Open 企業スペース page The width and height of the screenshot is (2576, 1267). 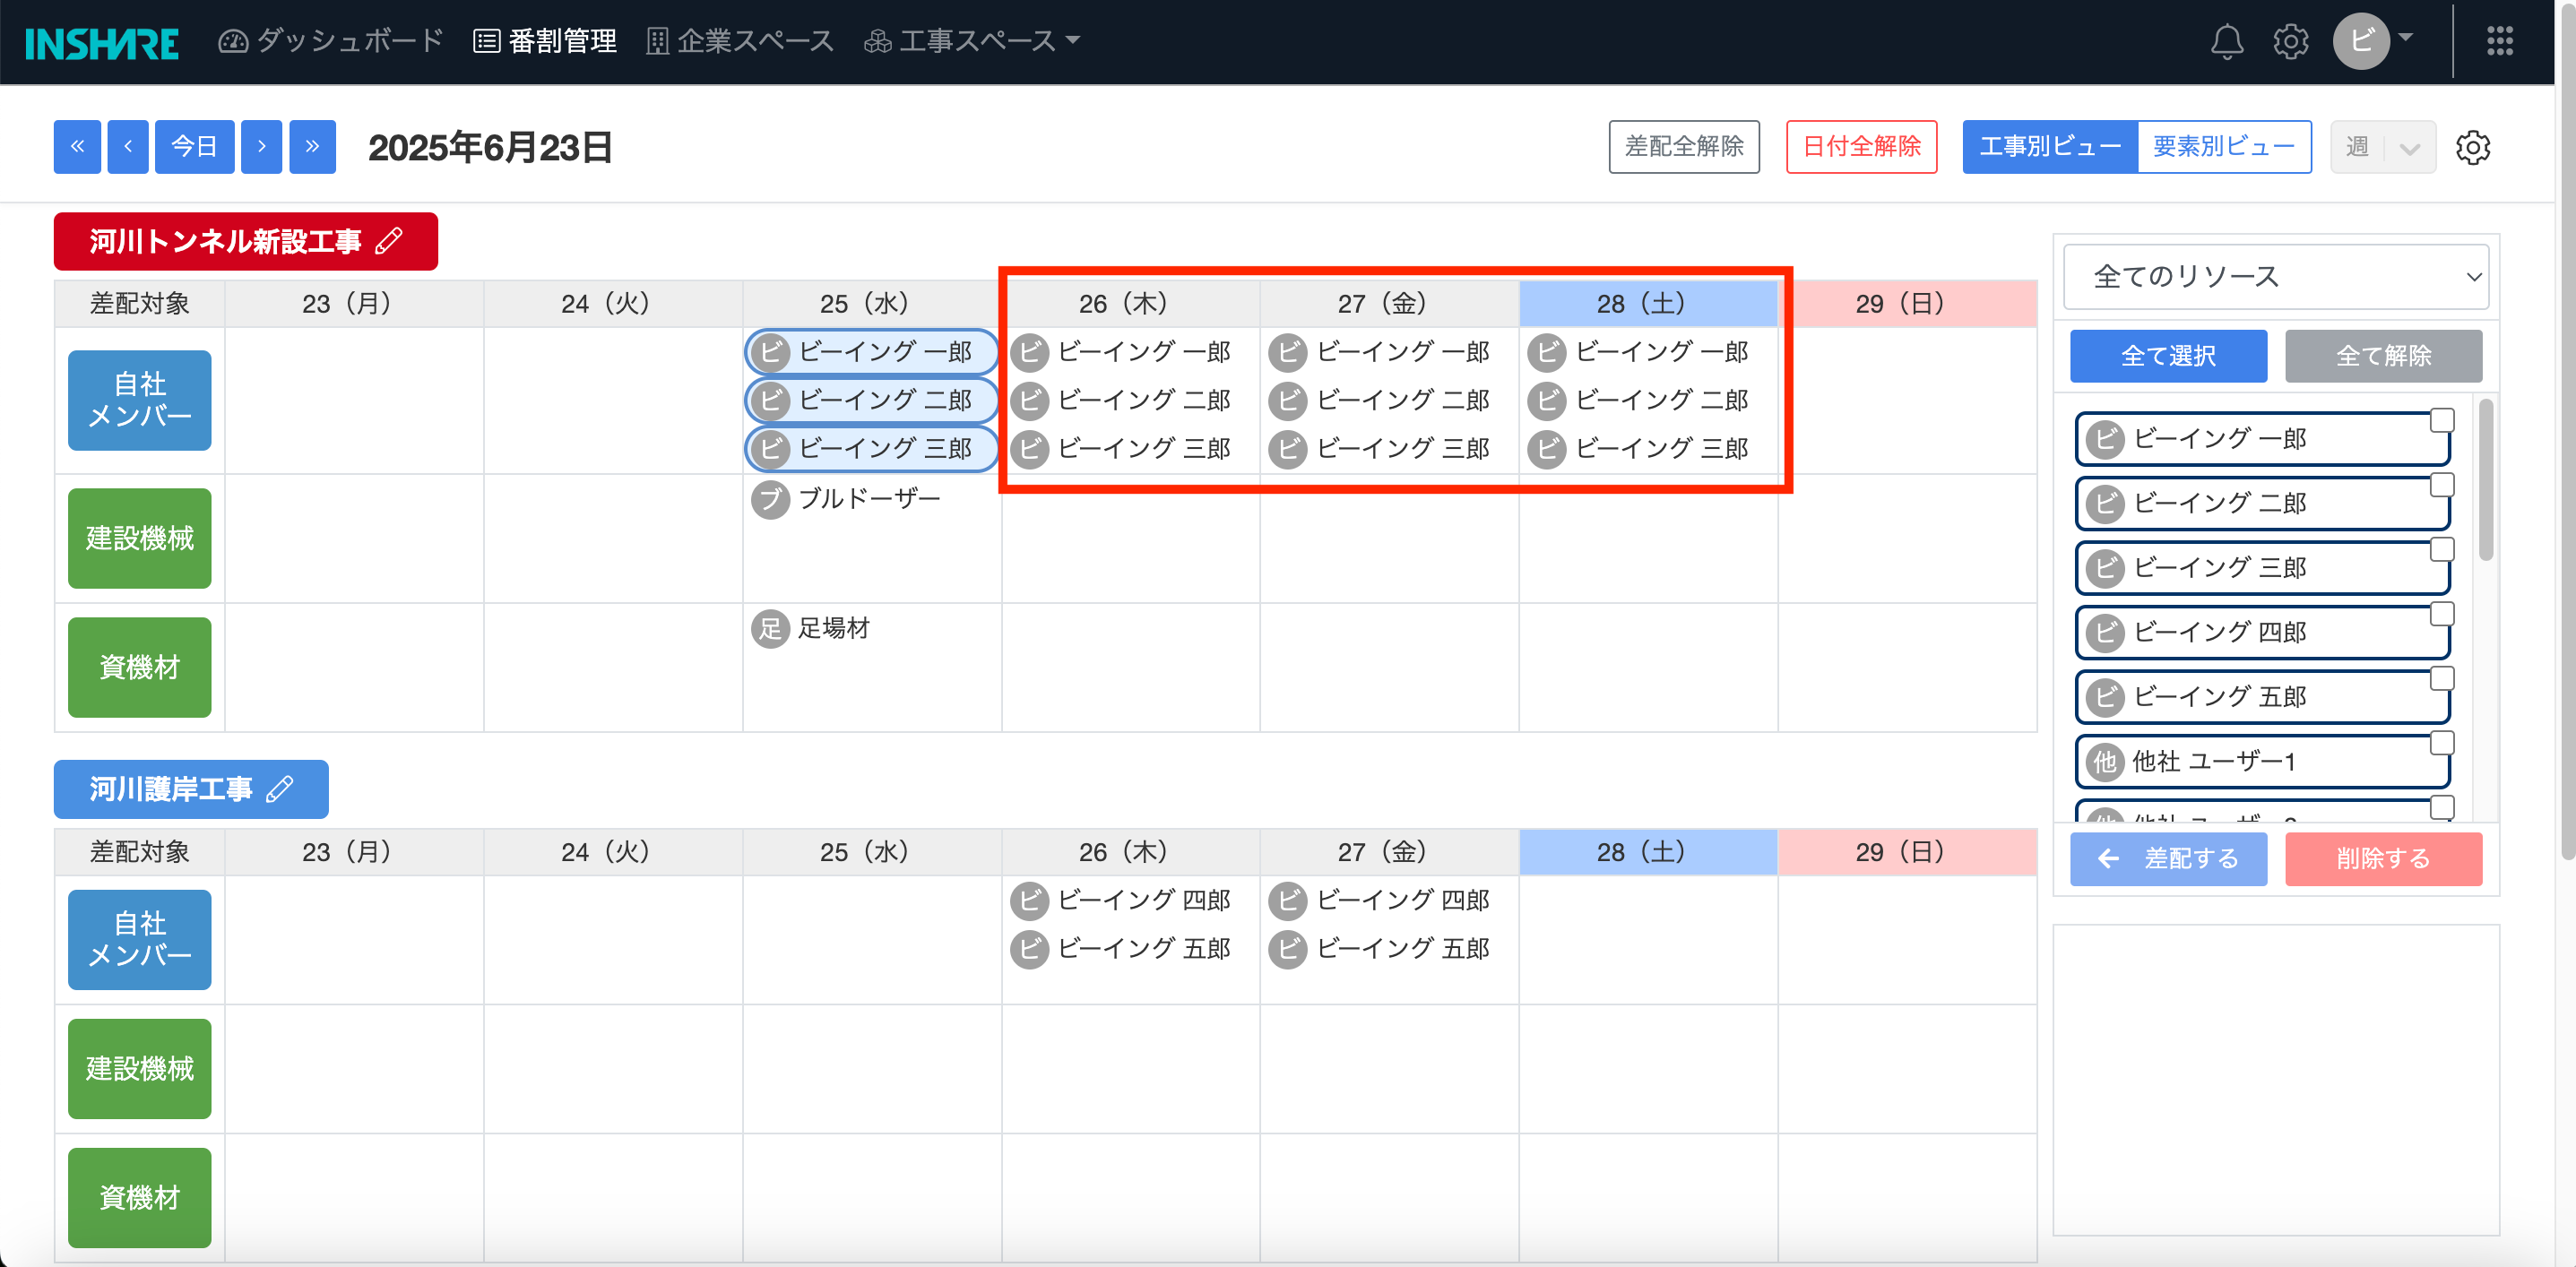(x=740, y=41)
